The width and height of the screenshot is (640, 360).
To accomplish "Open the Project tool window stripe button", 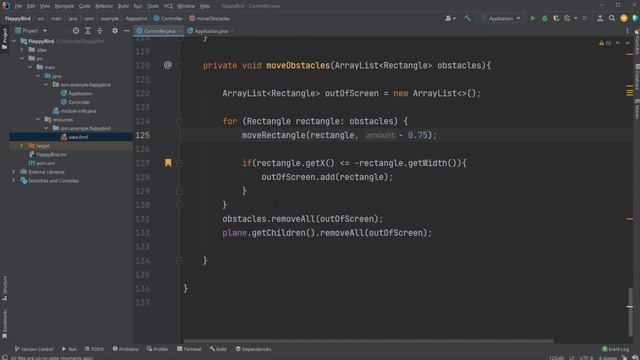I will pos(4,38).
